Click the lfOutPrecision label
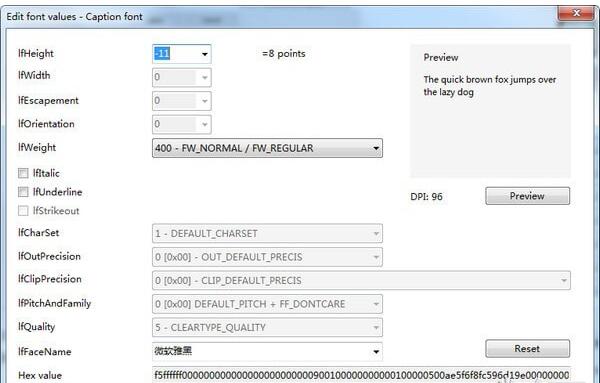The height and width of the screenshot is (383, 600). (49, 256)
